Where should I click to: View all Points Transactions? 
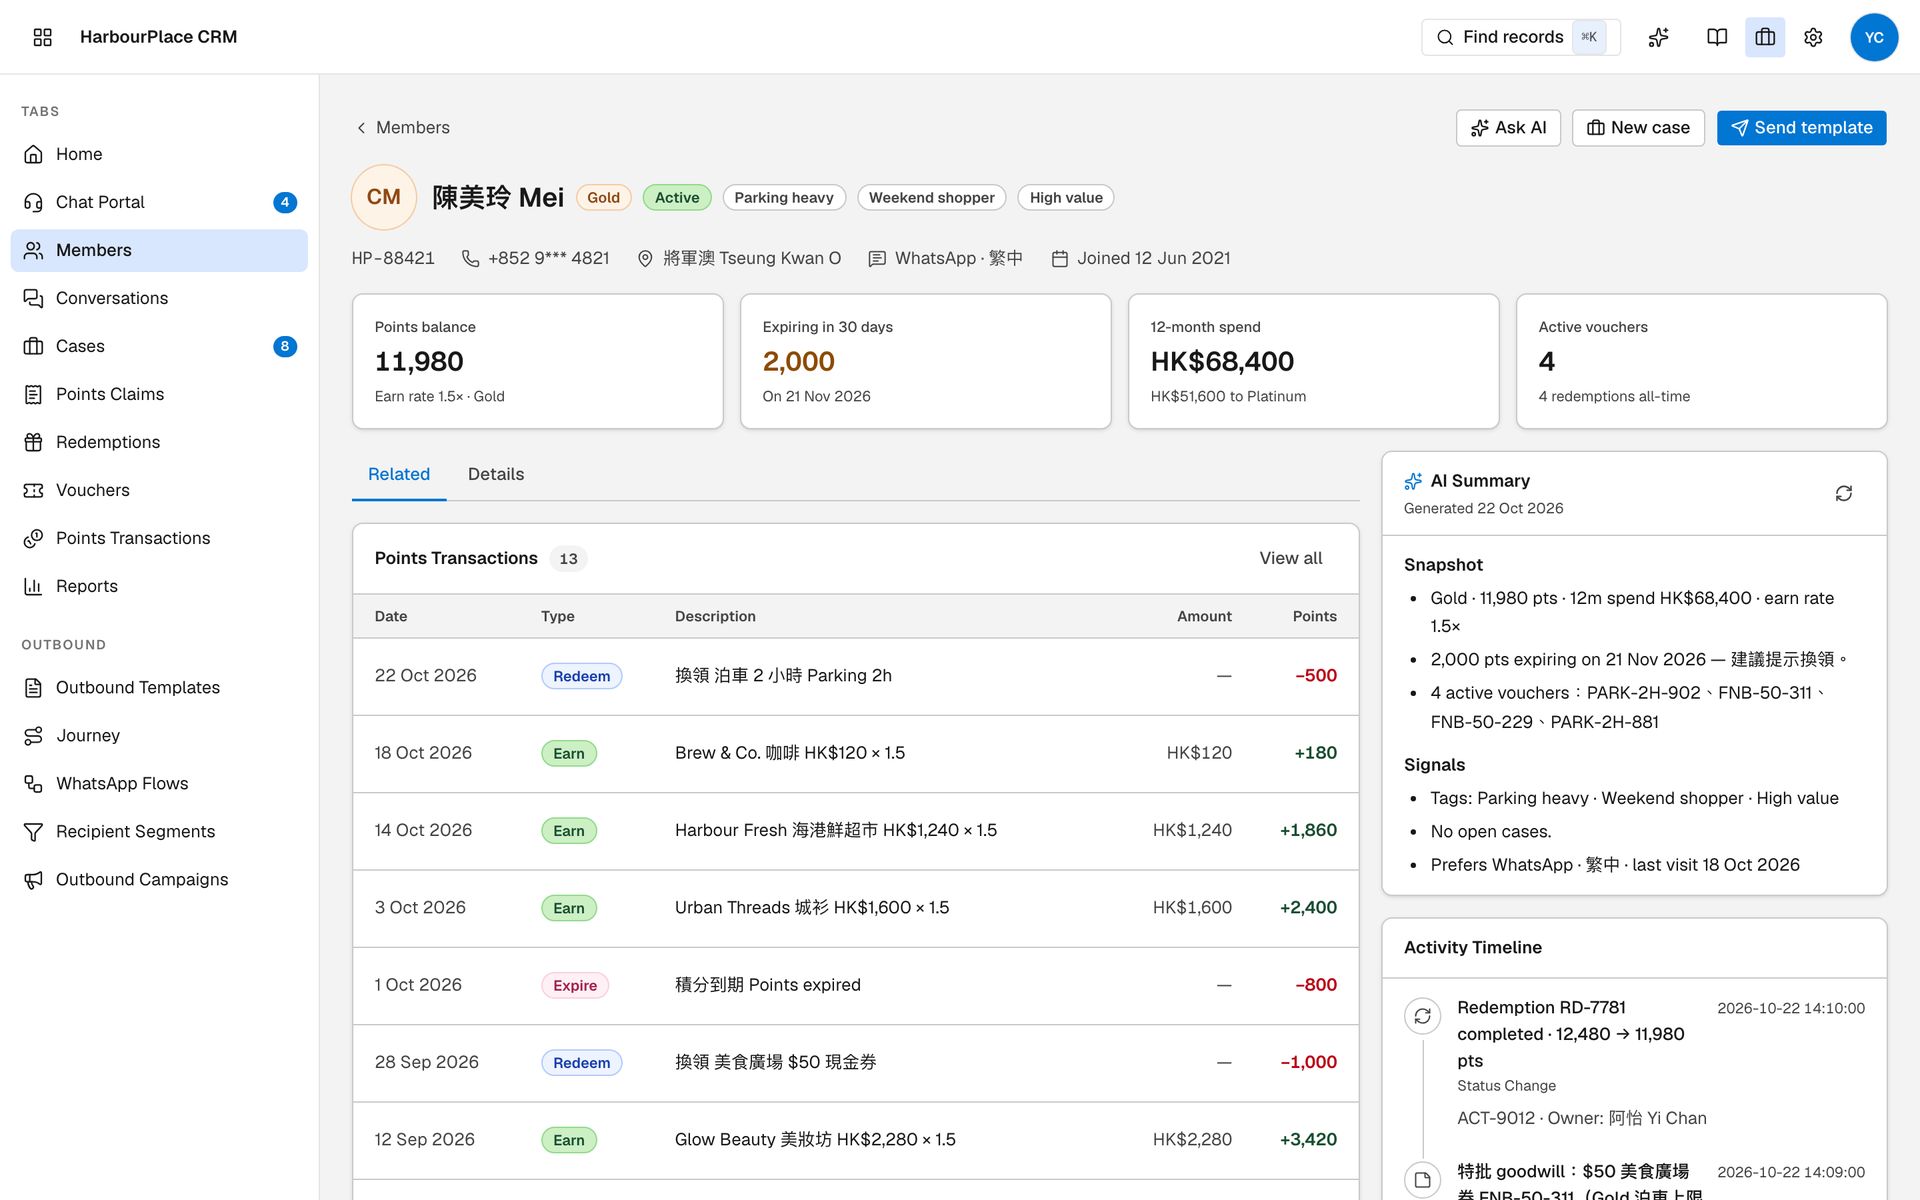[x=1290, y=558]
